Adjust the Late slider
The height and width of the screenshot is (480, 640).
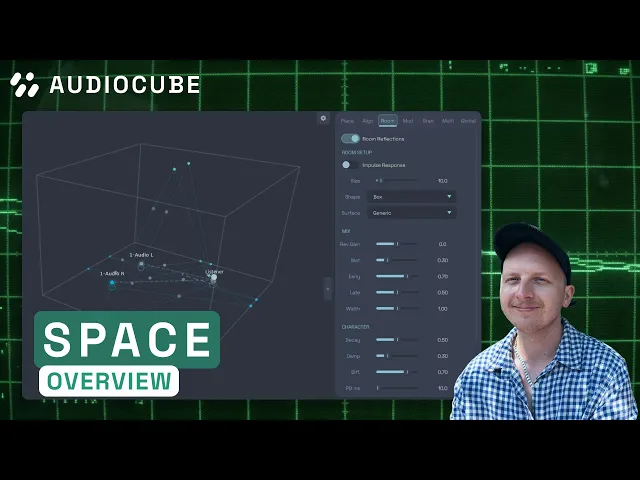(x=397, y=292)
